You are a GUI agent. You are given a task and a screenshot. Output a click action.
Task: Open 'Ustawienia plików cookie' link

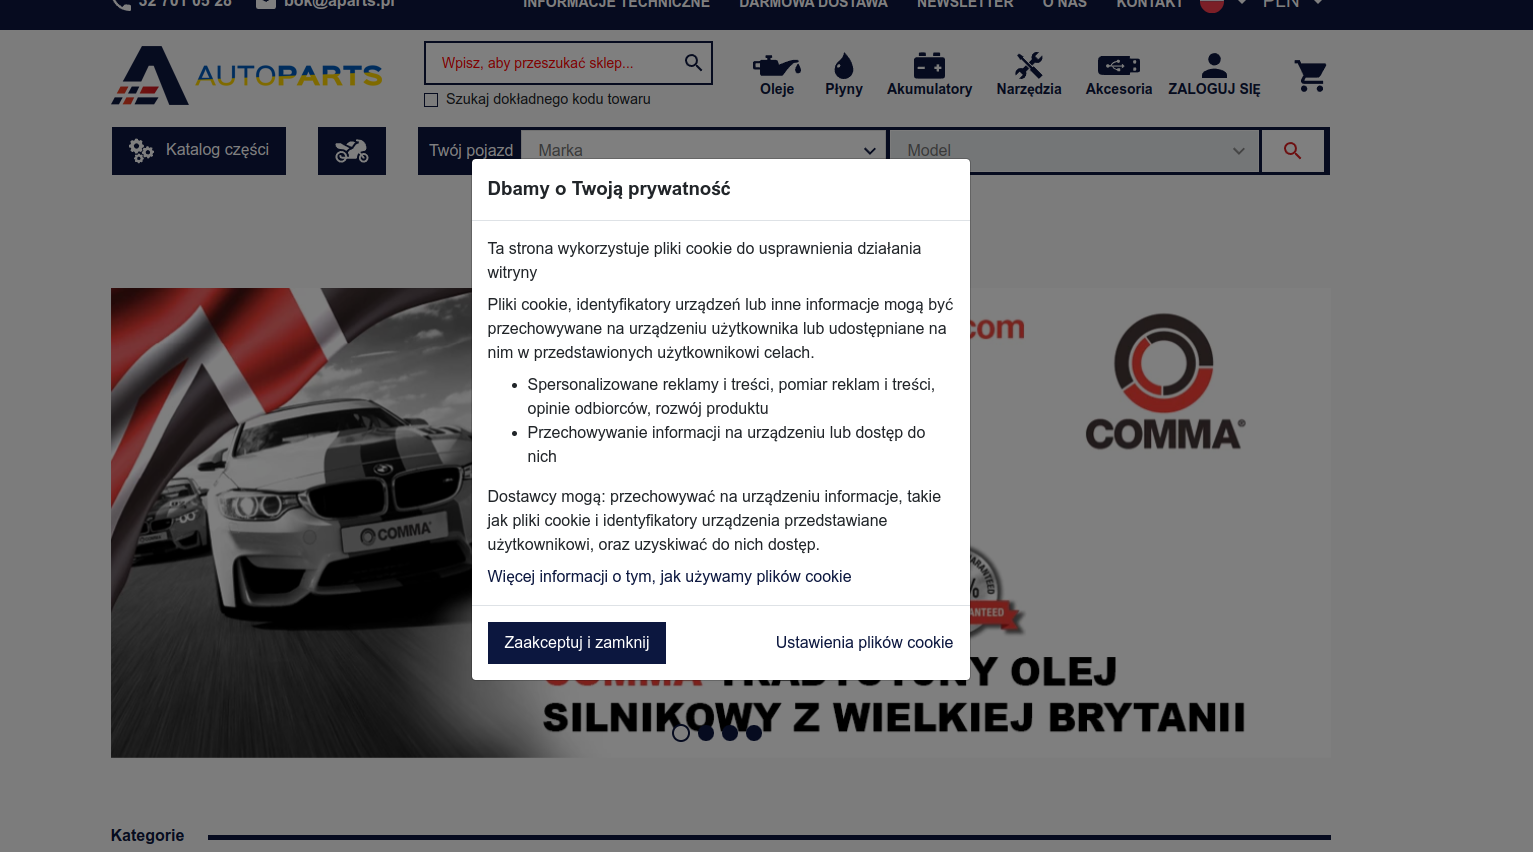pos(864,643)
